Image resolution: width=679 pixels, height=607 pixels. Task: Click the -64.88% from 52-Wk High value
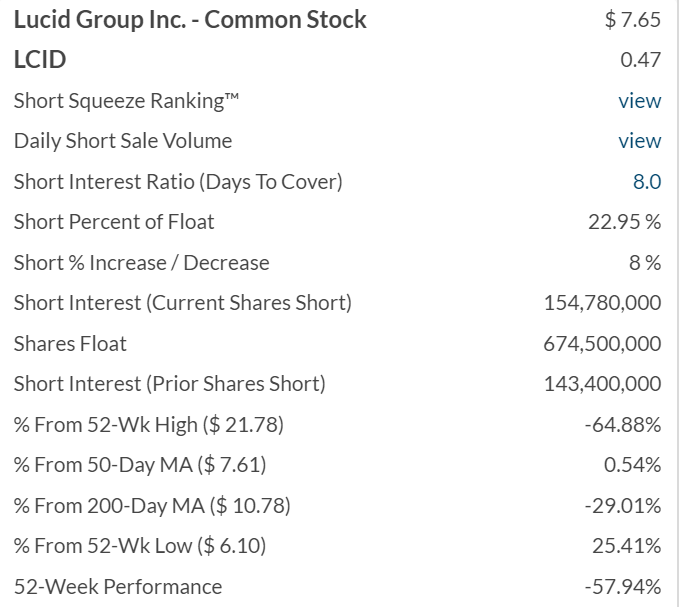(x=623, y=425)
